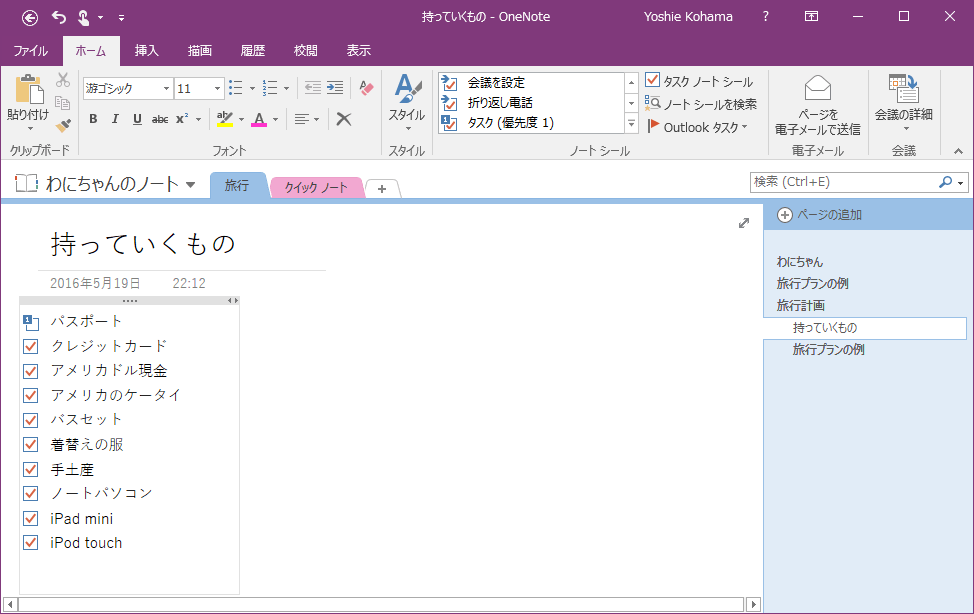Uncheck the iPod touch checkbox
This screenshot has width=974, height=614.
tap(30, 543)
